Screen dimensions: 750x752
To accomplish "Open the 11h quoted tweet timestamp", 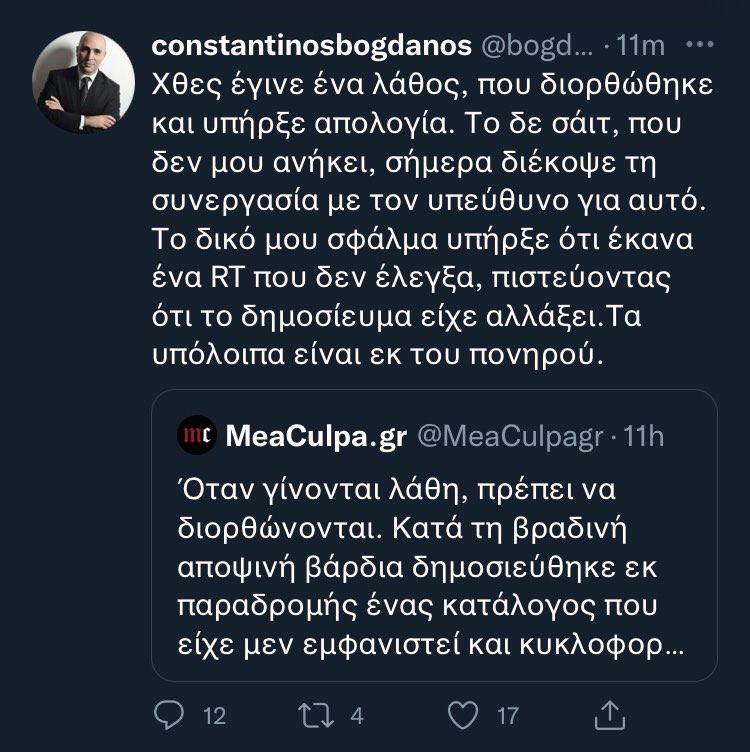I will (643, 435).
